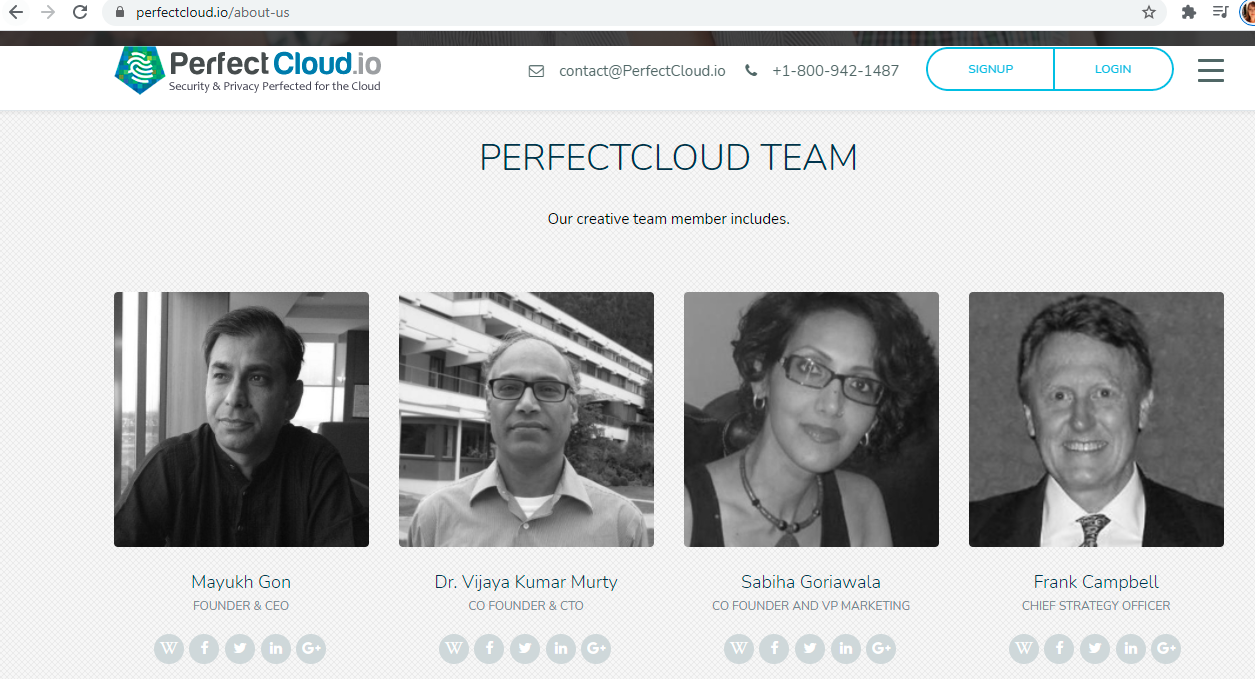Open the hamburger navigation menu
This screenshot has width=1255, height=679.
(x=1211, y=70)
